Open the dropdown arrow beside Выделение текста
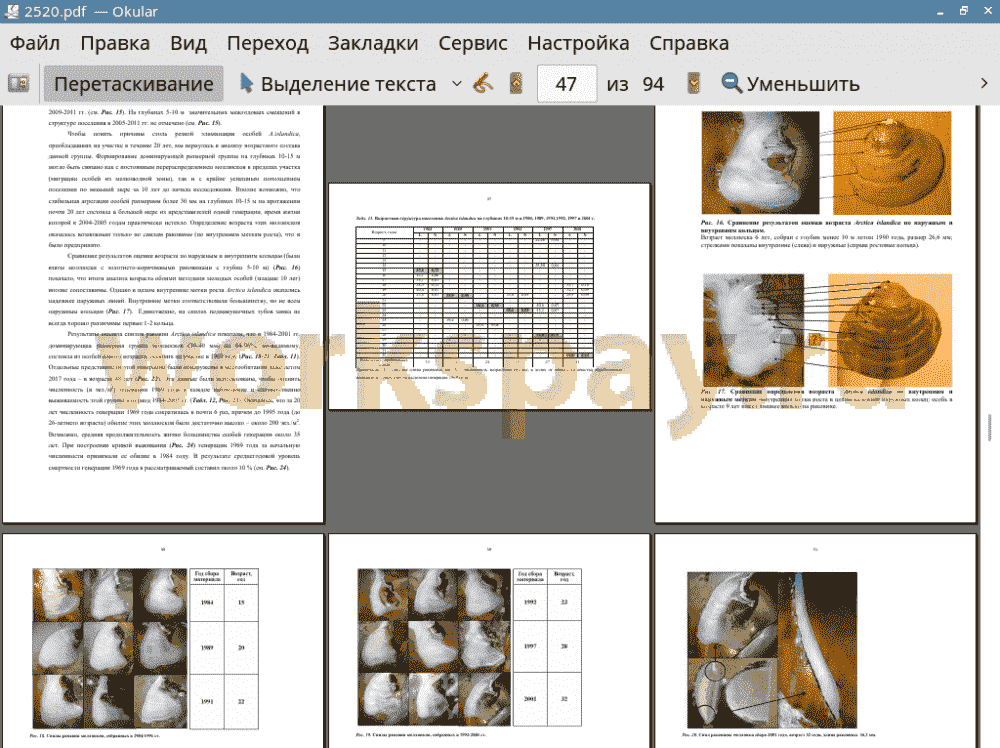 coord(457,84)
